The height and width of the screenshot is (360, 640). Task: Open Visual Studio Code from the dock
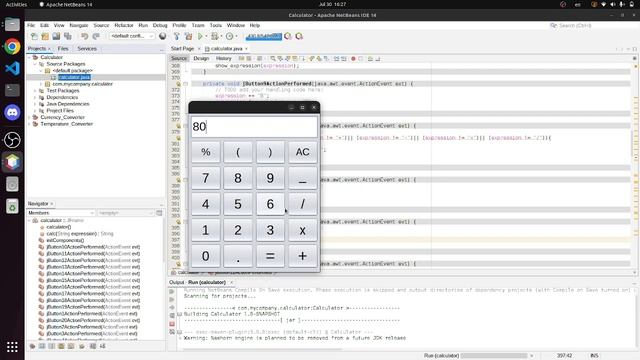tap(12, 68)
